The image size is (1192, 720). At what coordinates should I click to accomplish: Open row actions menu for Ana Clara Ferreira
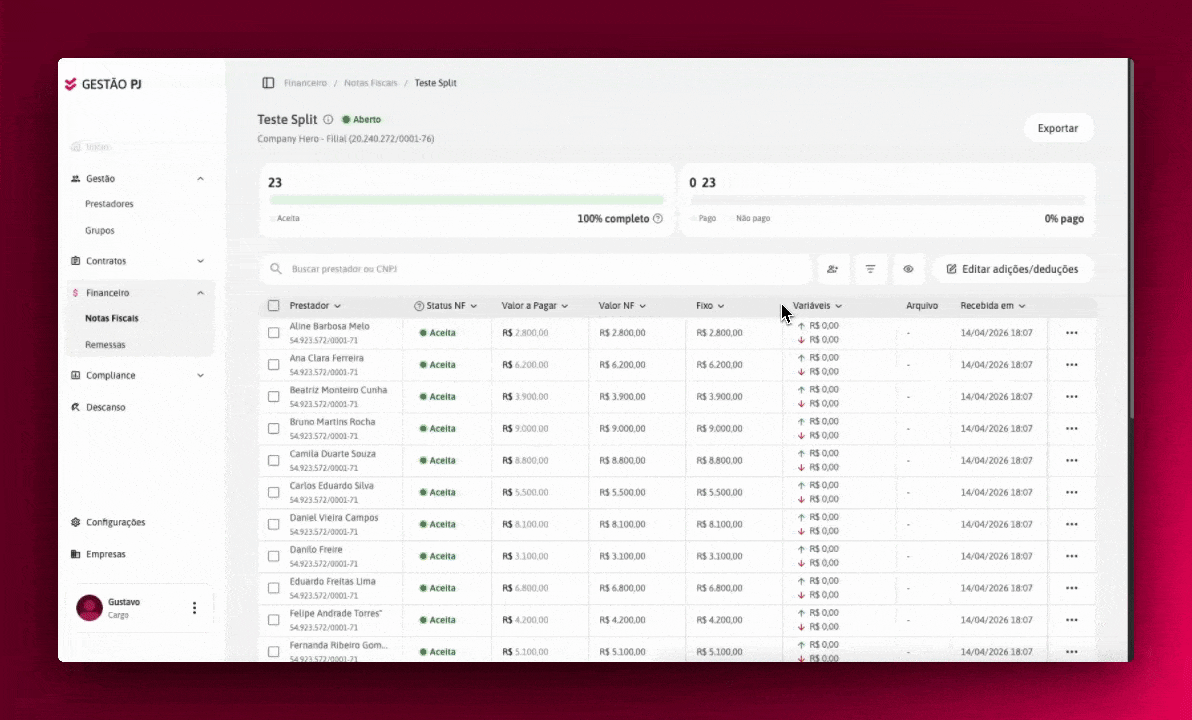coord(1072,365)
